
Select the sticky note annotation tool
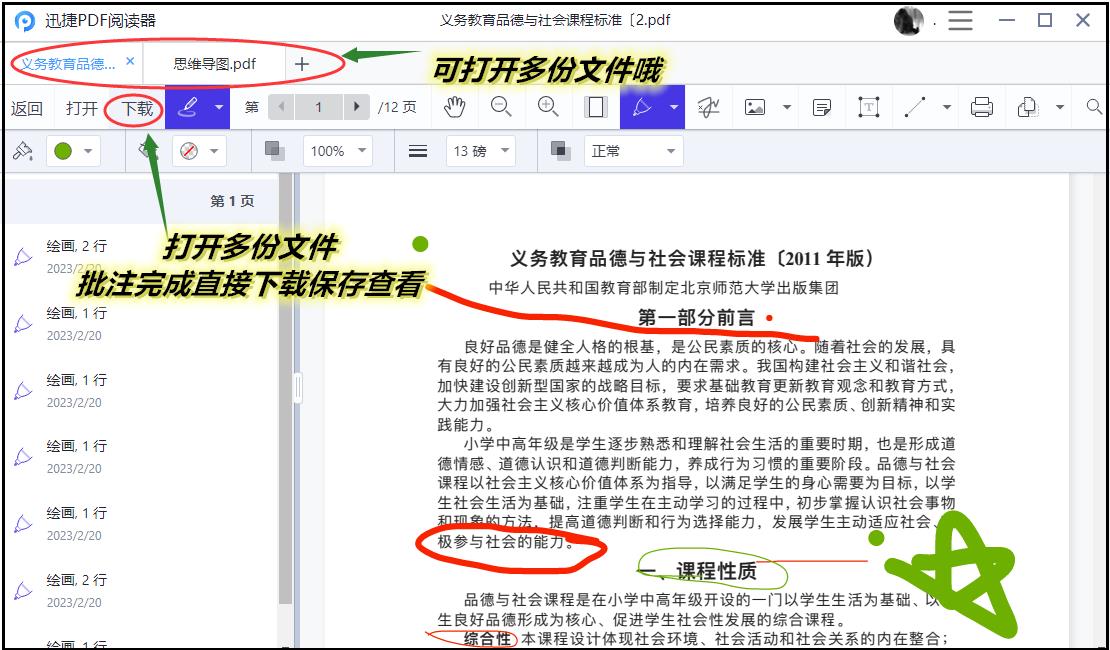tap(822, 108)
